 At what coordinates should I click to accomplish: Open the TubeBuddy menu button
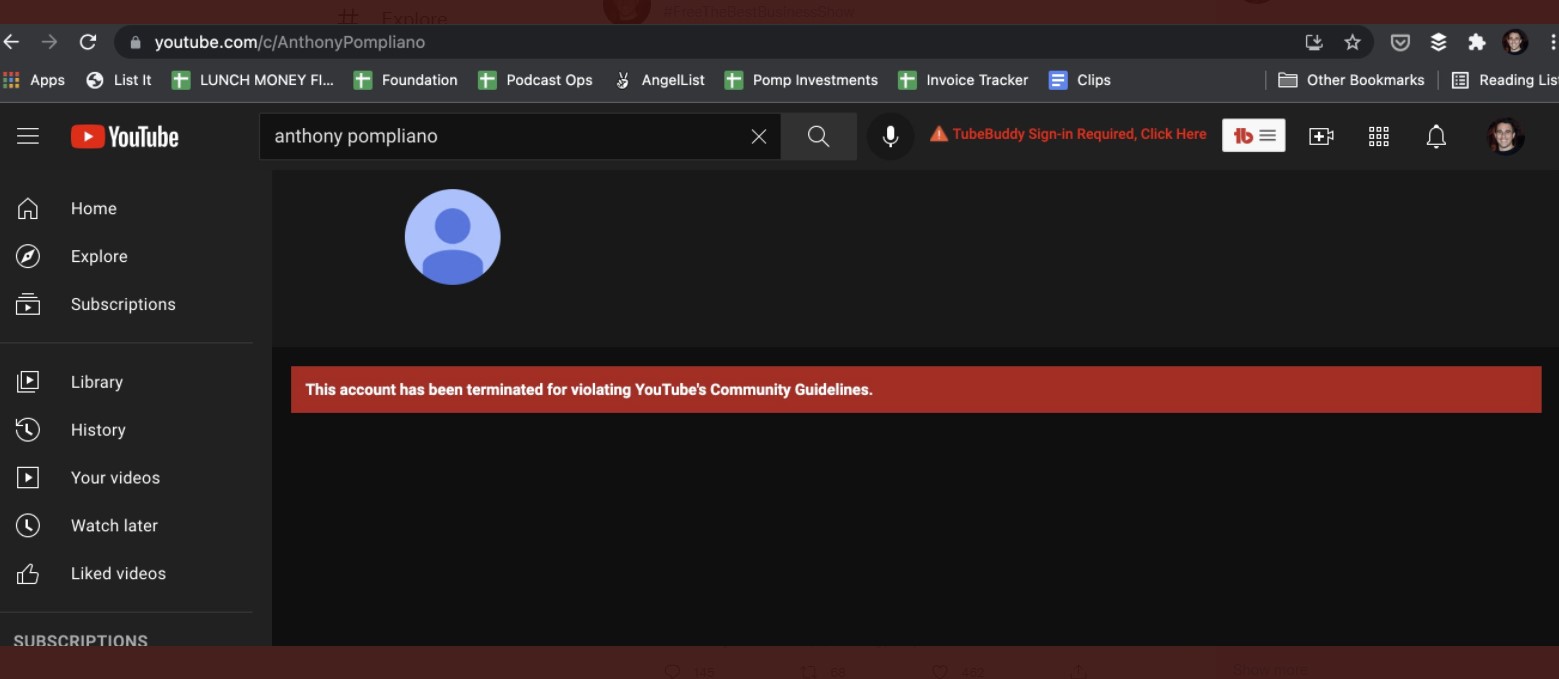click(1253, 136)
